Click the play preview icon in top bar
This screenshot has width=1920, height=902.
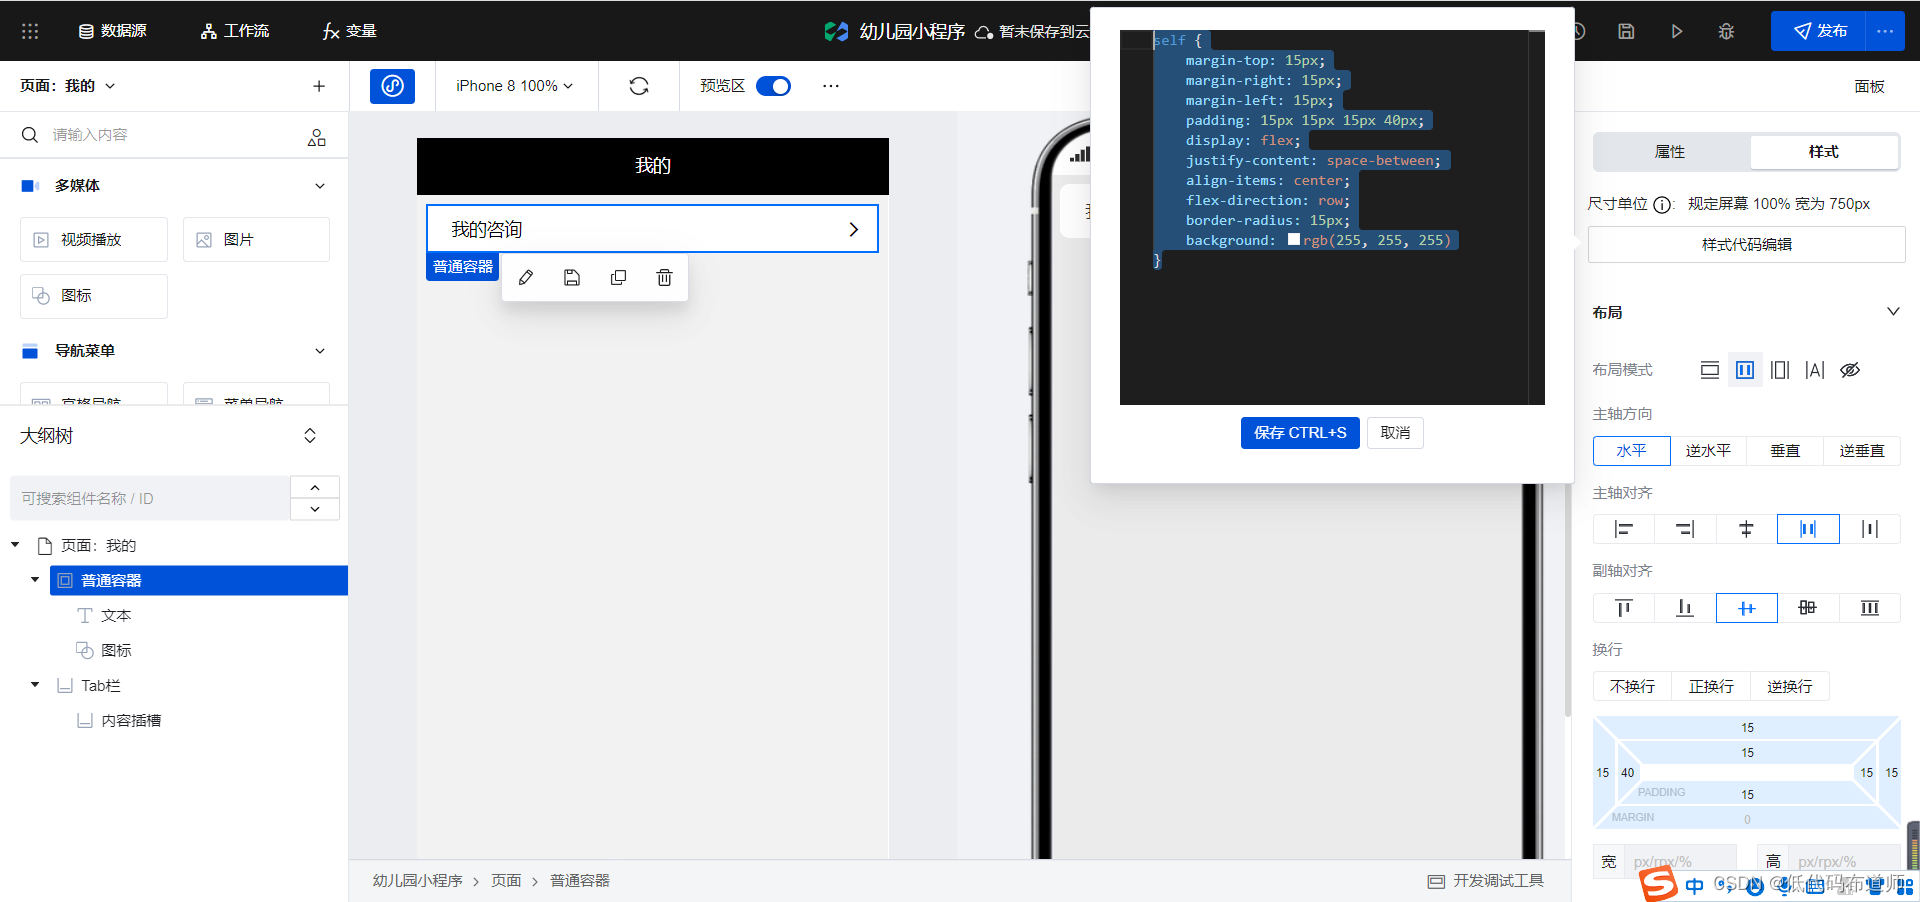point(1677,31)
